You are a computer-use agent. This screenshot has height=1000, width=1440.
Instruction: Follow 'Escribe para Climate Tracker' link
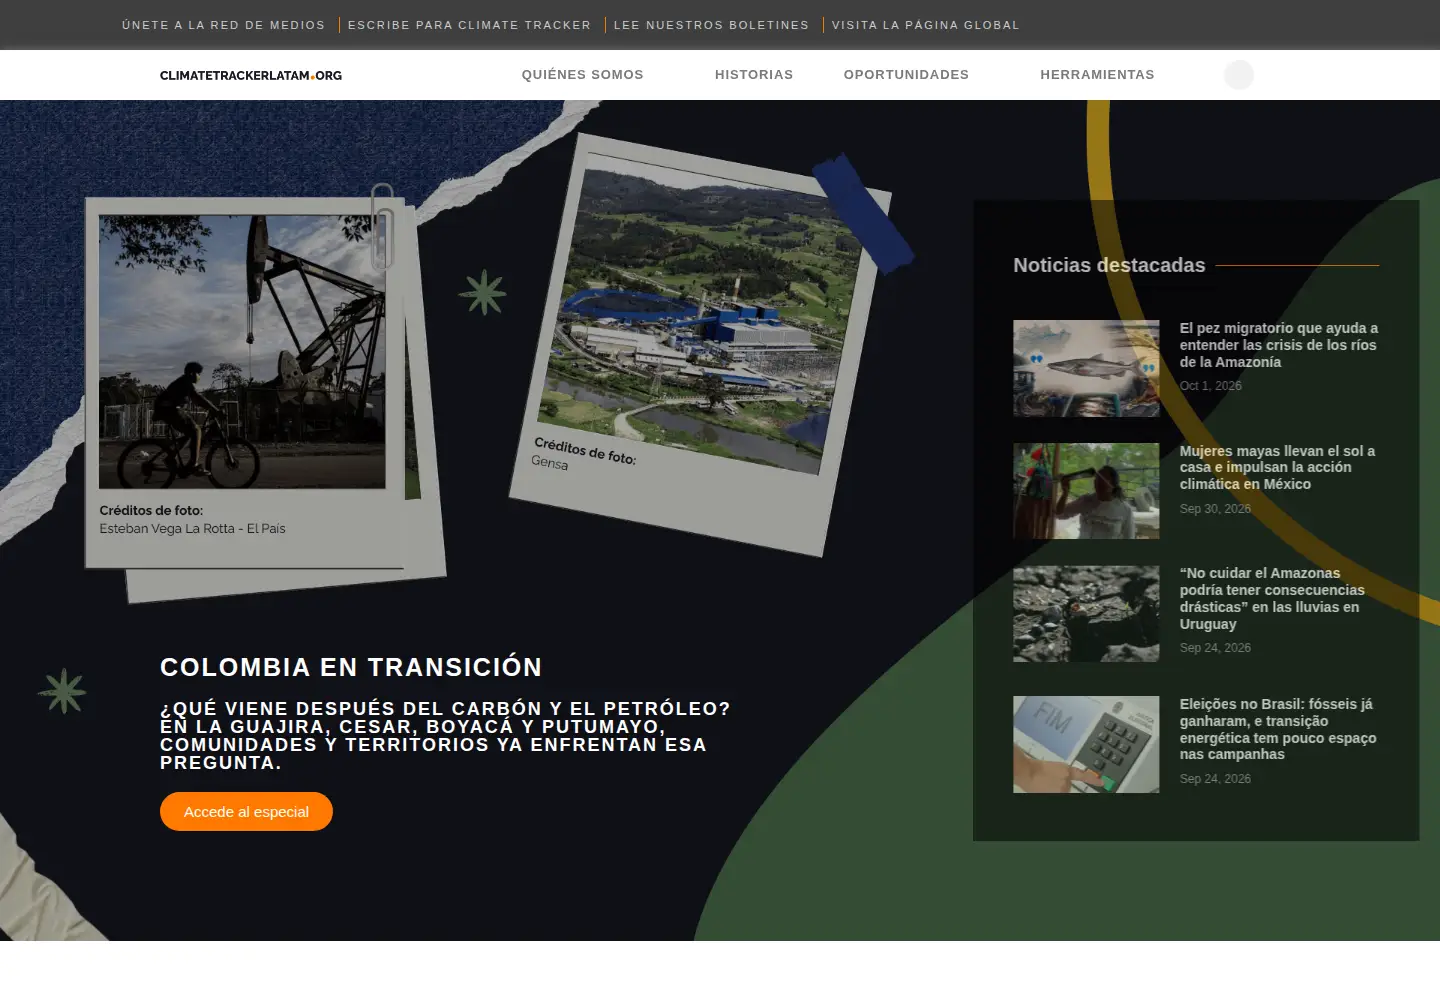(x=469, y=25)
